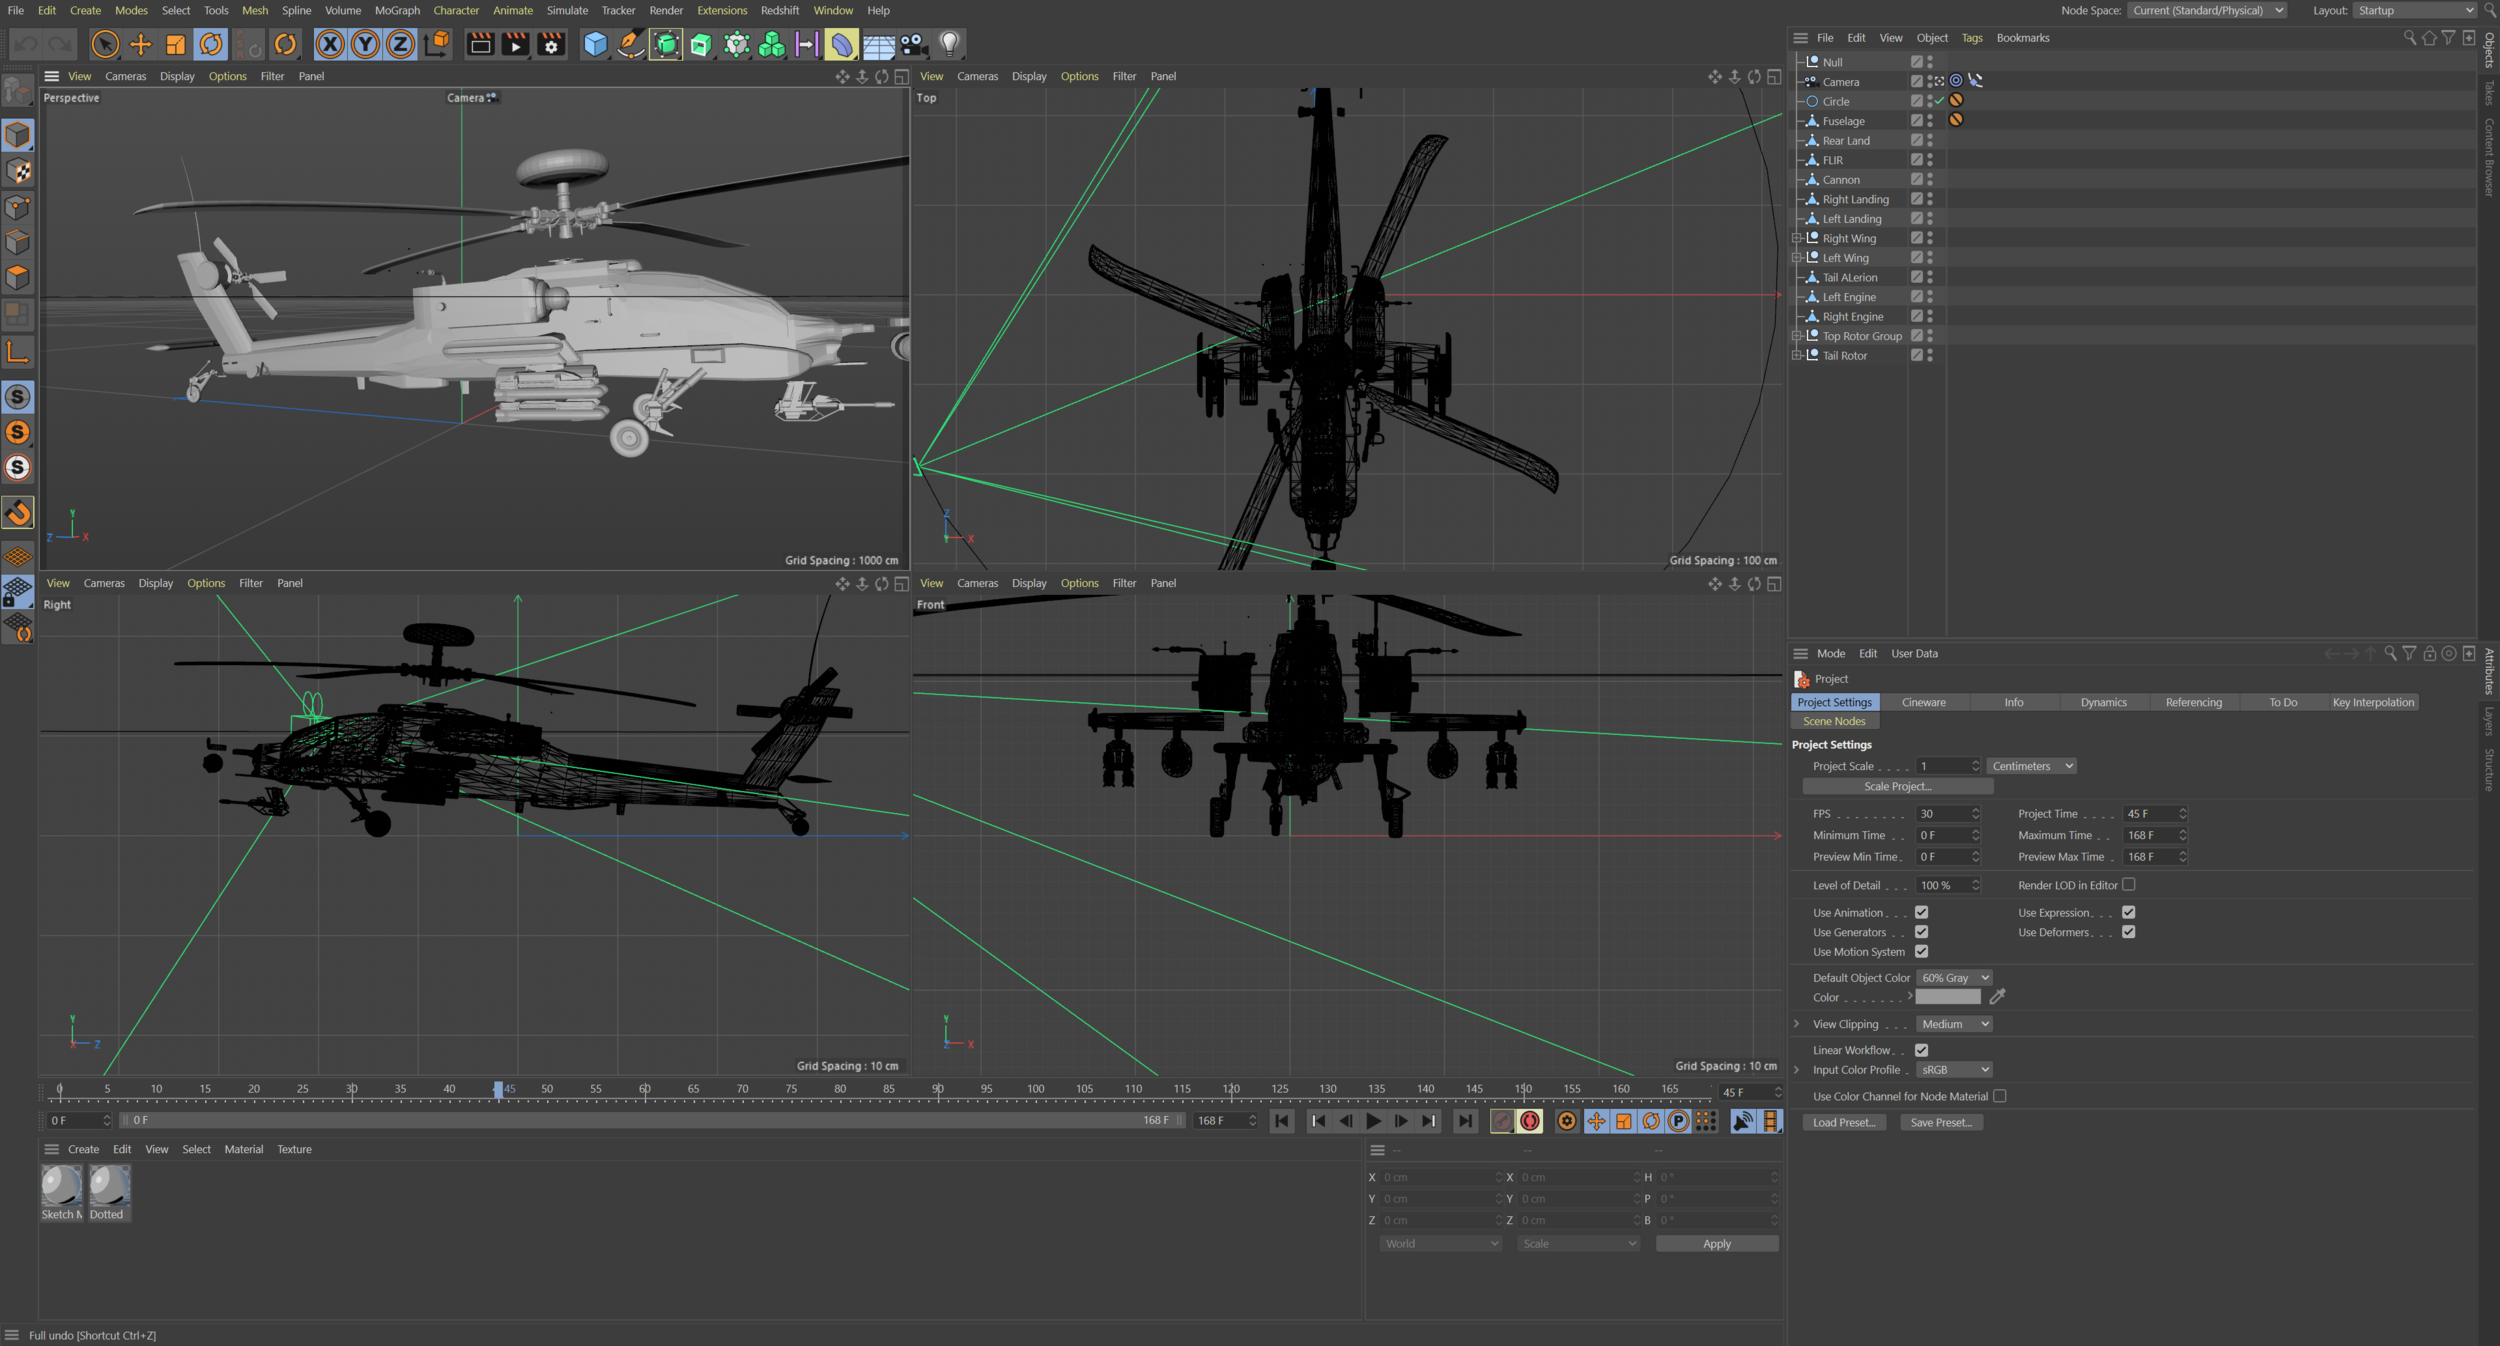
Task: Enable Render LOD in Editor checkbox
Action: point(2128,885)
